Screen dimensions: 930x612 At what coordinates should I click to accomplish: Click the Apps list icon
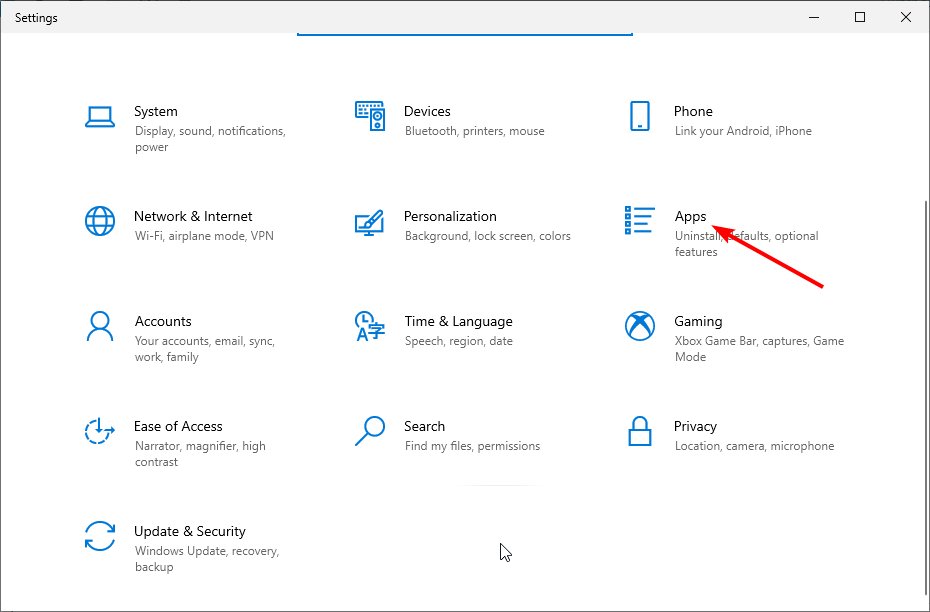click(x=639, y=221)
